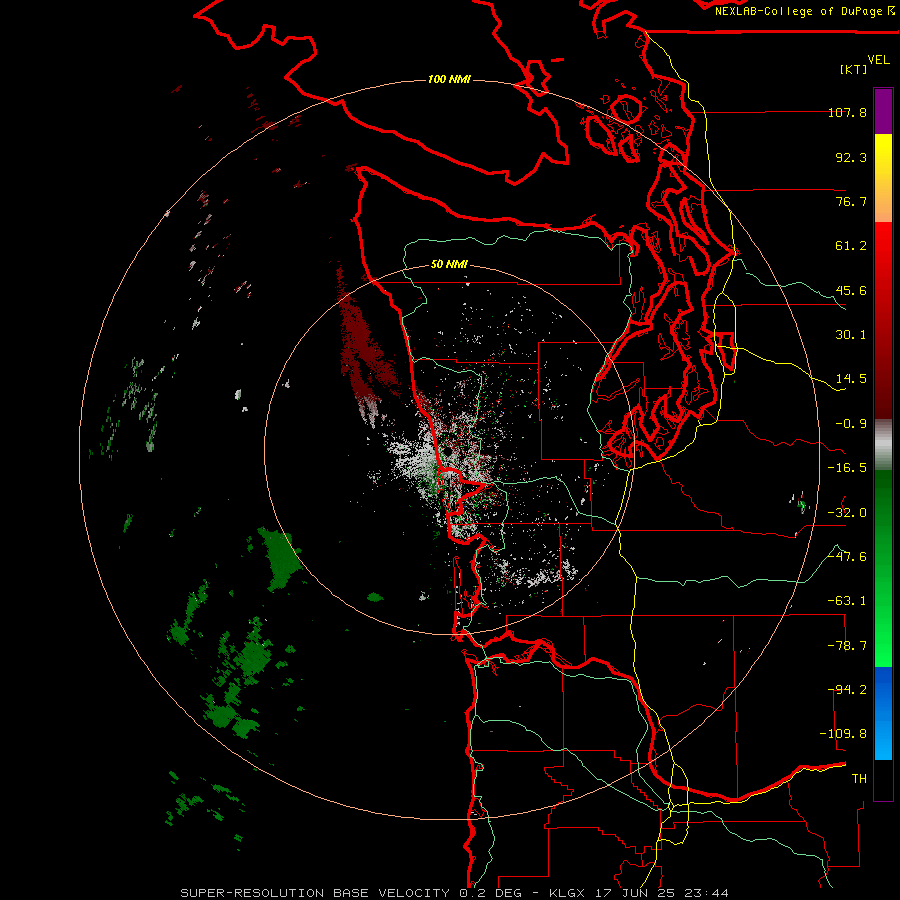The width and height of the screenshot is (900, 900).
Task: Click the VEL legend title
Action: pos(878,60)
